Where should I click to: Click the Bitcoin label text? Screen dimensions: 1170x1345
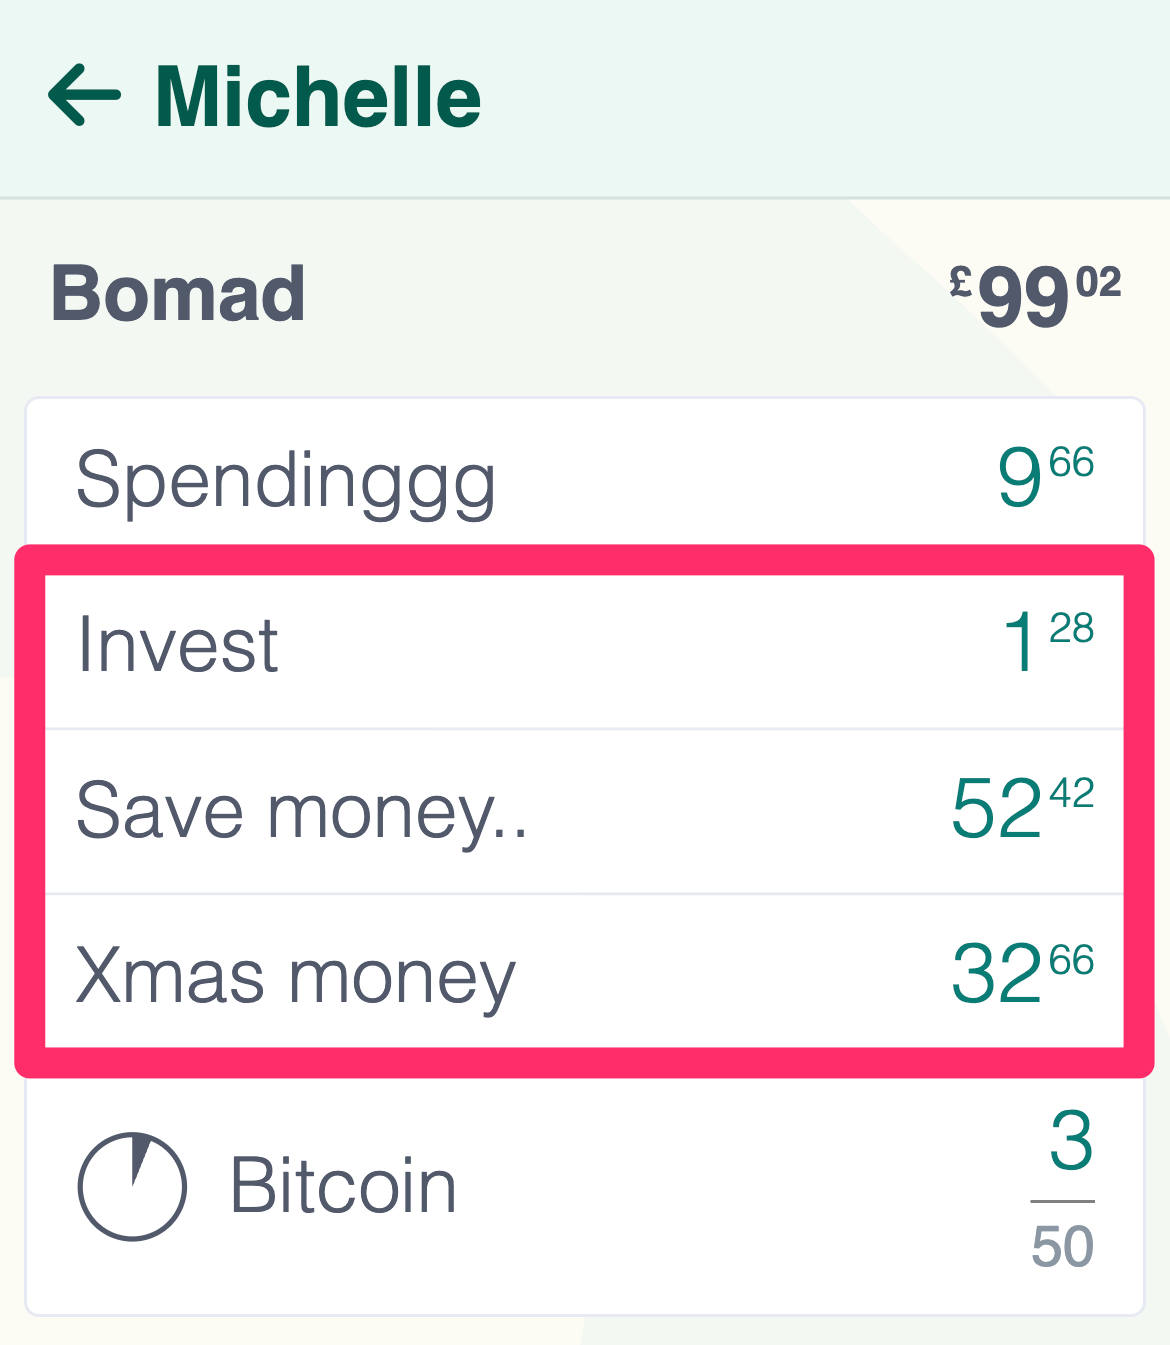pos(343,1186)
